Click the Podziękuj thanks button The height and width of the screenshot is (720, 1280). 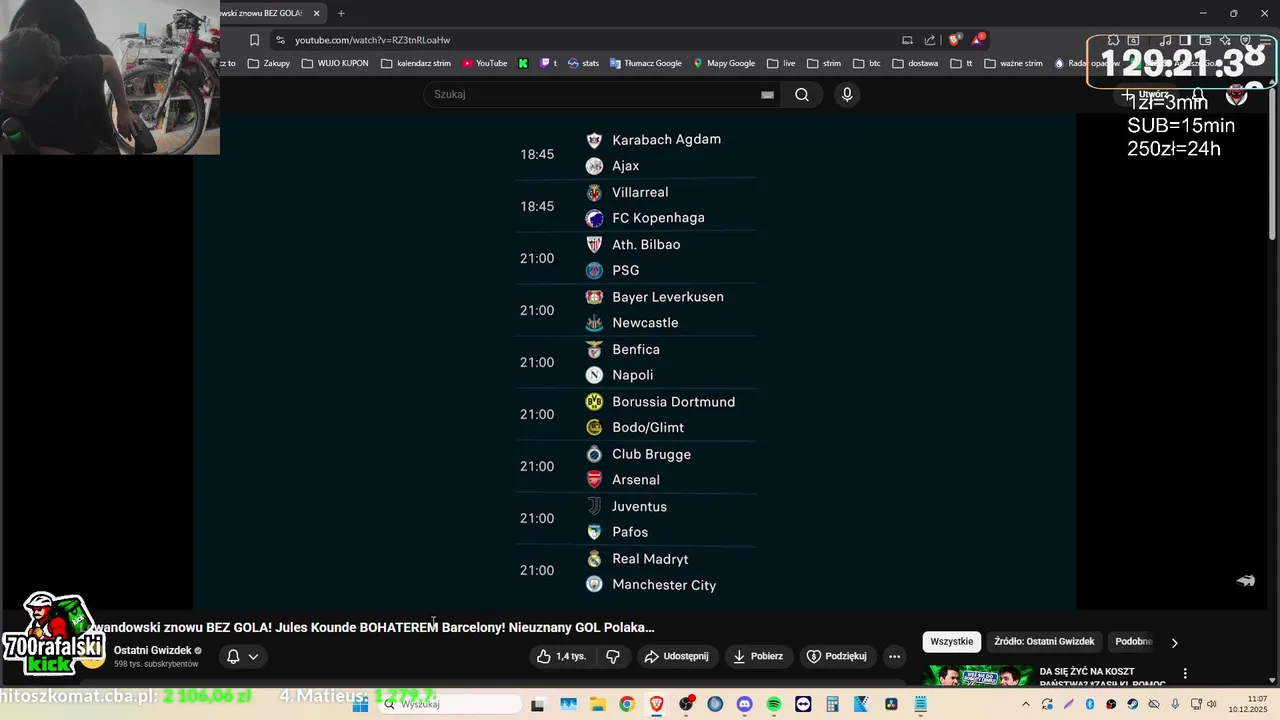click(838, 656)
